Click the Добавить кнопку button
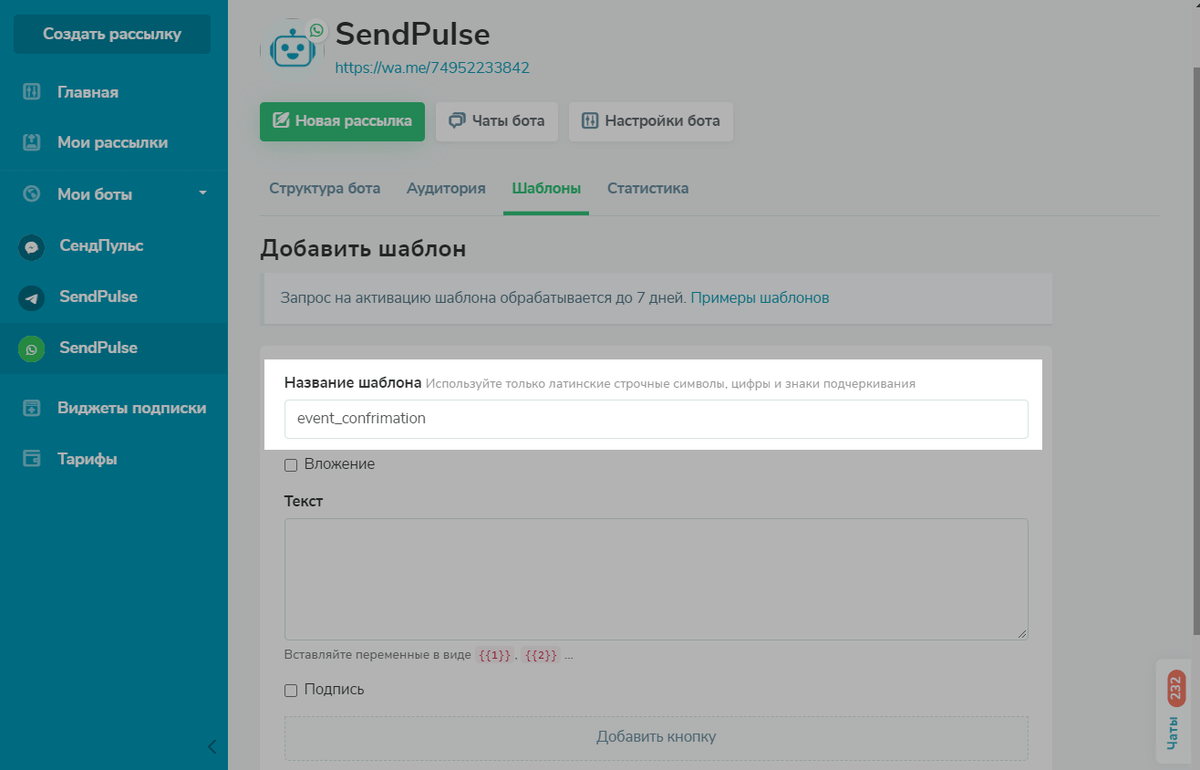This screenshot has height=770, width=1200. (x=656, y=737)
